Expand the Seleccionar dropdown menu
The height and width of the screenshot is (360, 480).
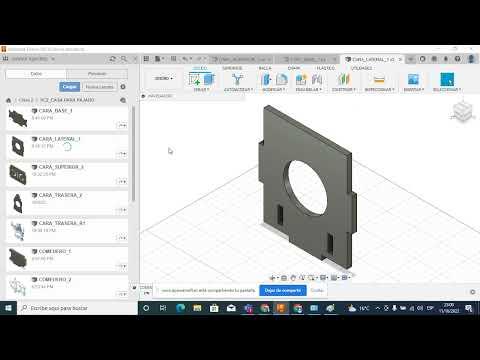point(447,89)
